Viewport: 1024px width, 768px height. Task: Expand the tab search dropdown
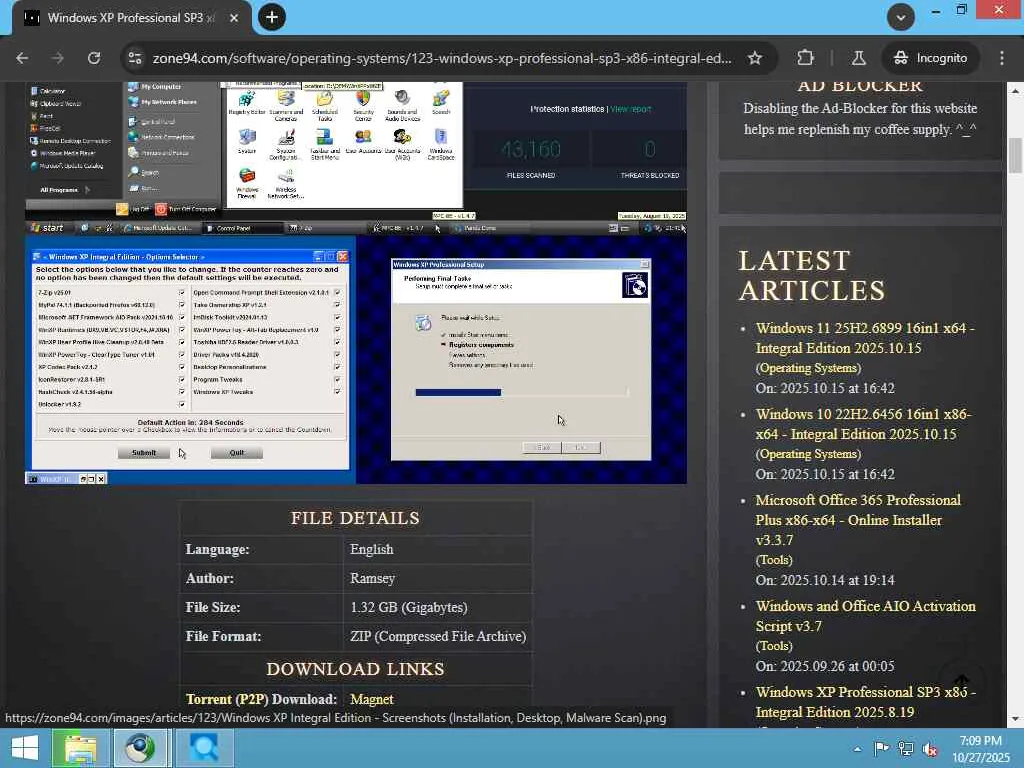[x=901, y=17]
